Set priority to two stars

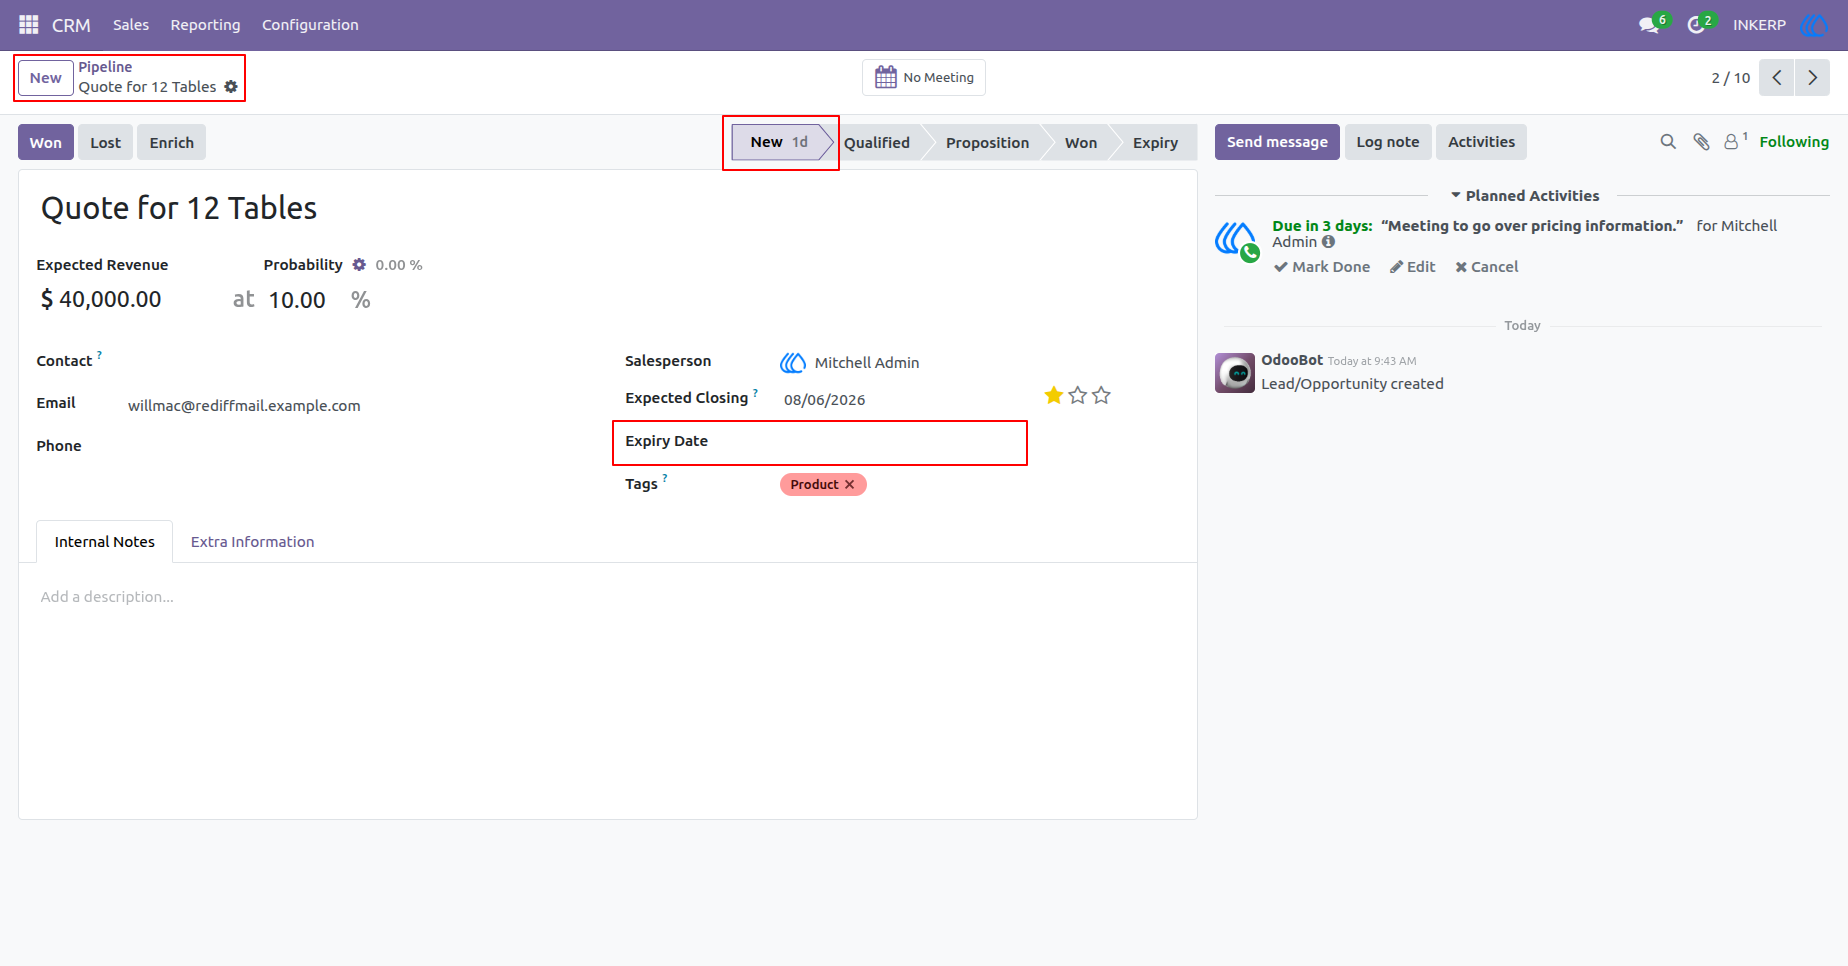point(1078,396)
